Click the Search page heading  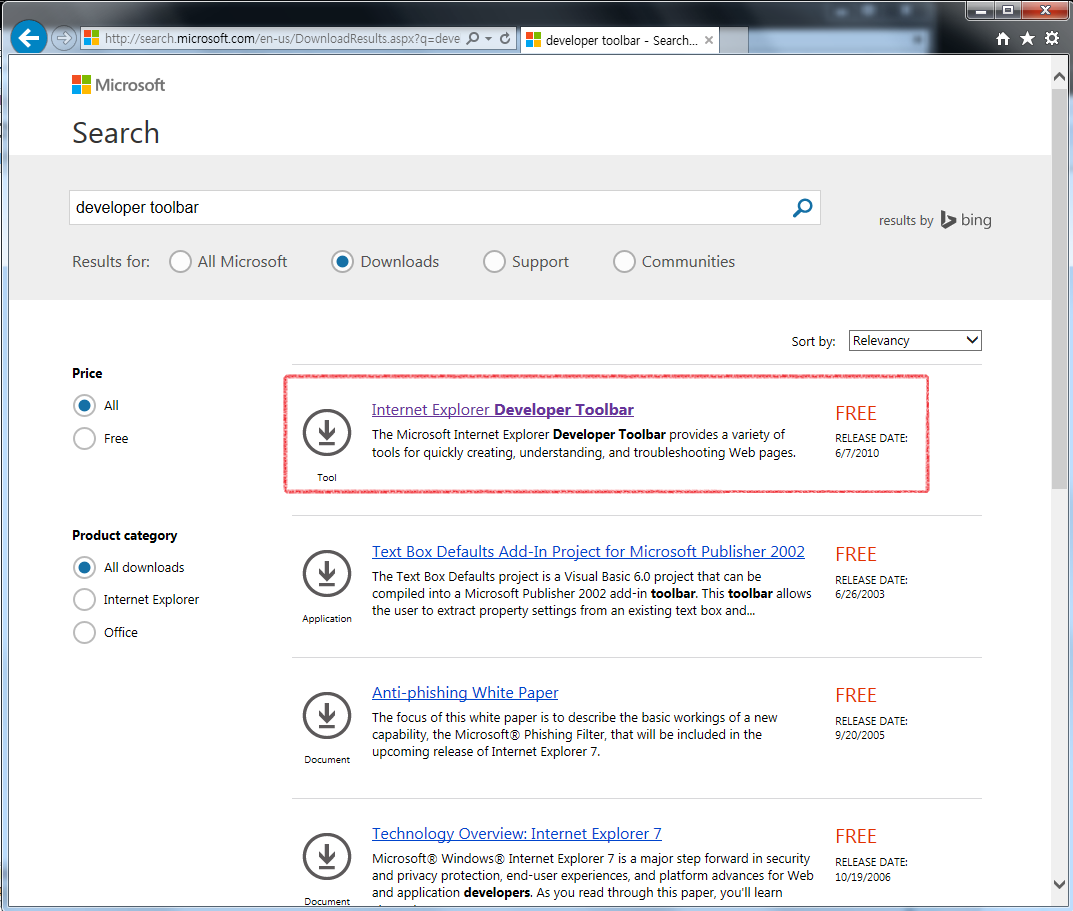(116, 133)
